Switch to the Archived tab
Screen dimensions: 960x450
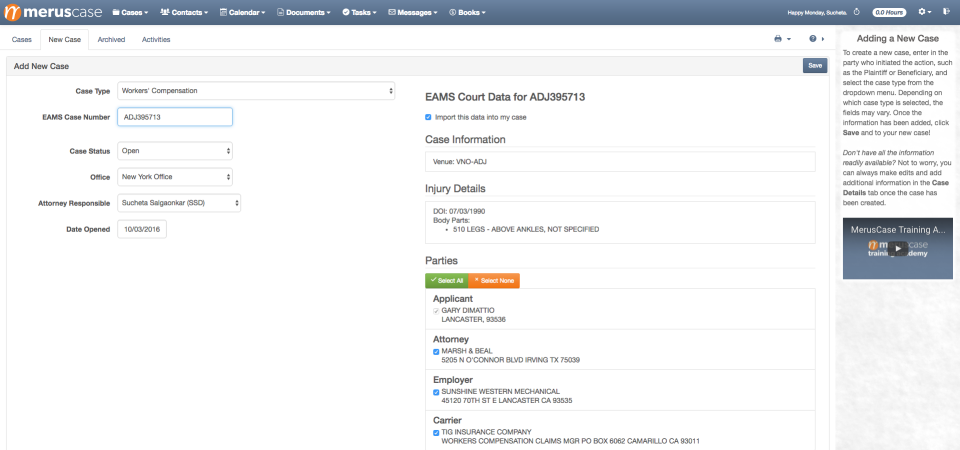tap(111, 39)
